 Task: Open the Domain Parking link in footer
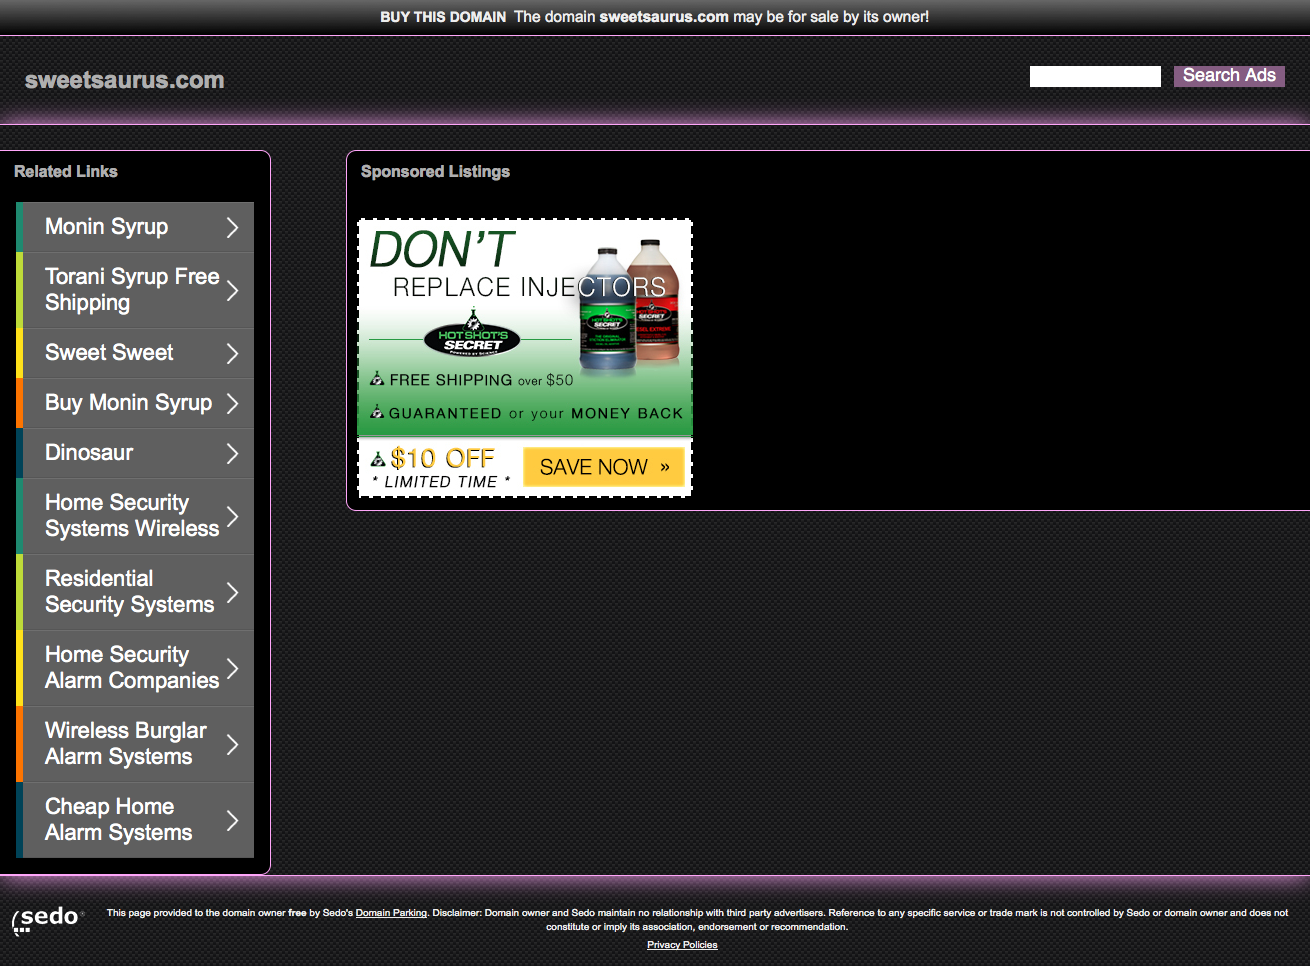pyautogui.click(x=391, y=913)
